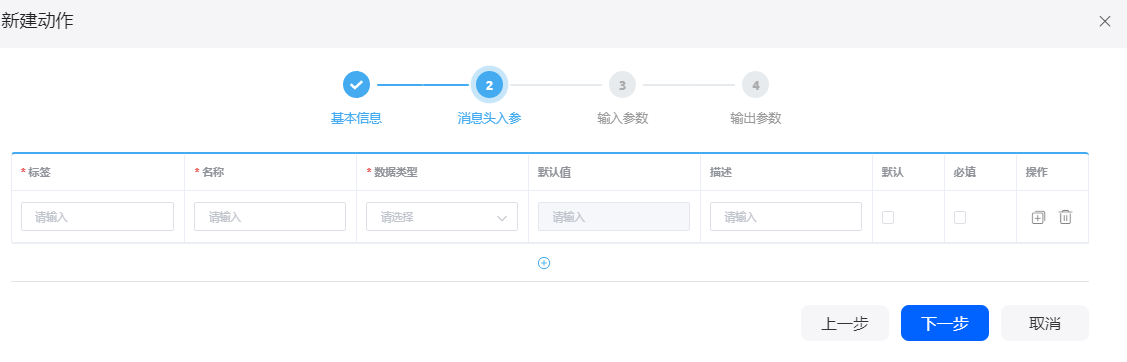1127x362 pixels.
Task: Select the 基本信息 step label
Action: point(356,119)
